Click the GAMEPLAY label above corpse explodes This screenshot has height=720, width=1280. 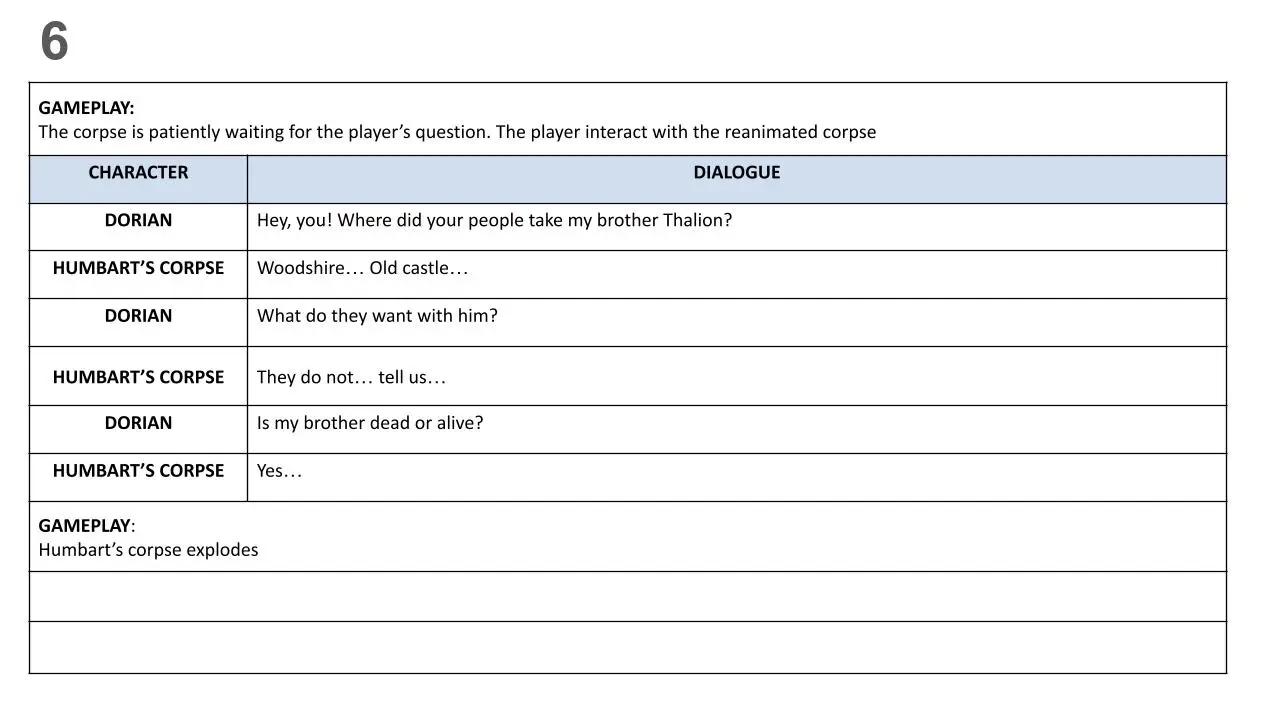85,526
